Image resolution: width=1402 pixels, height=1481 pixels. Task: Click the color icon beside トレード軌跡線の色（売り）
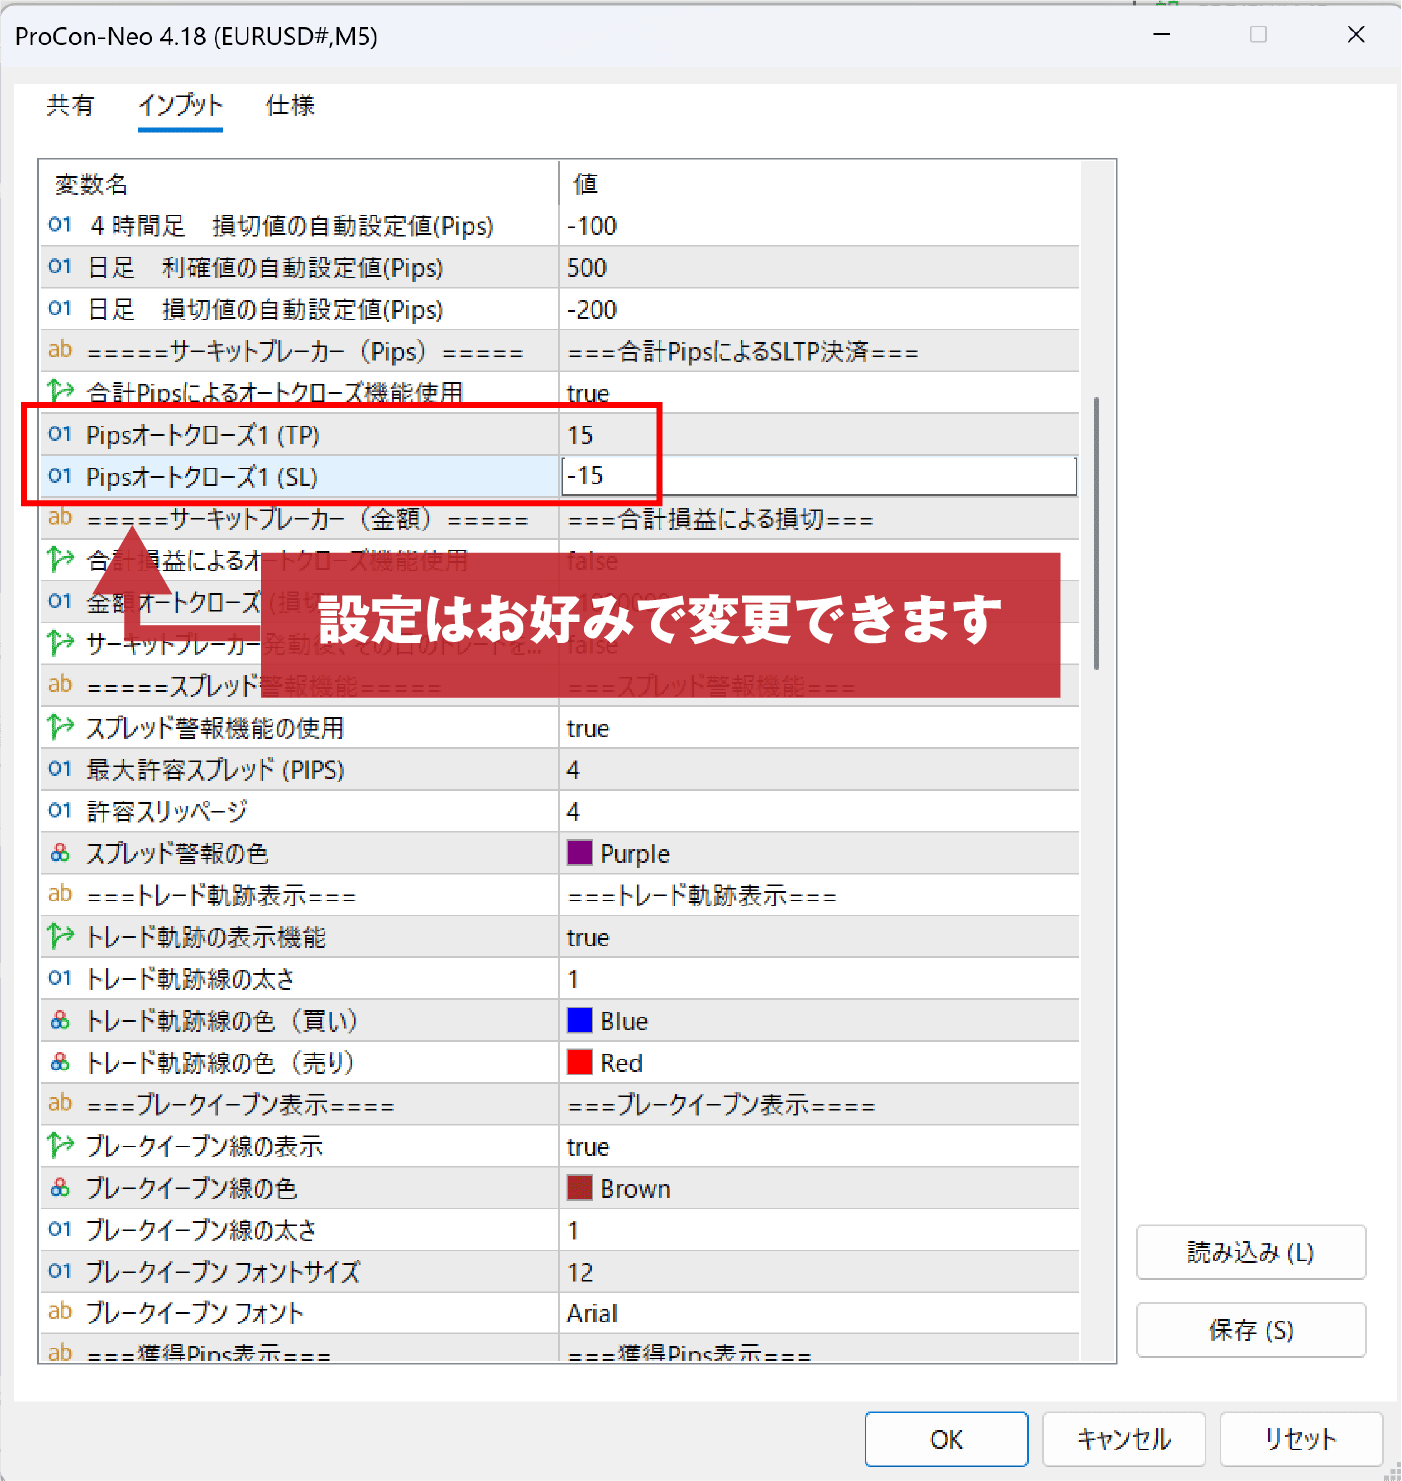(x=60, y=1062)
